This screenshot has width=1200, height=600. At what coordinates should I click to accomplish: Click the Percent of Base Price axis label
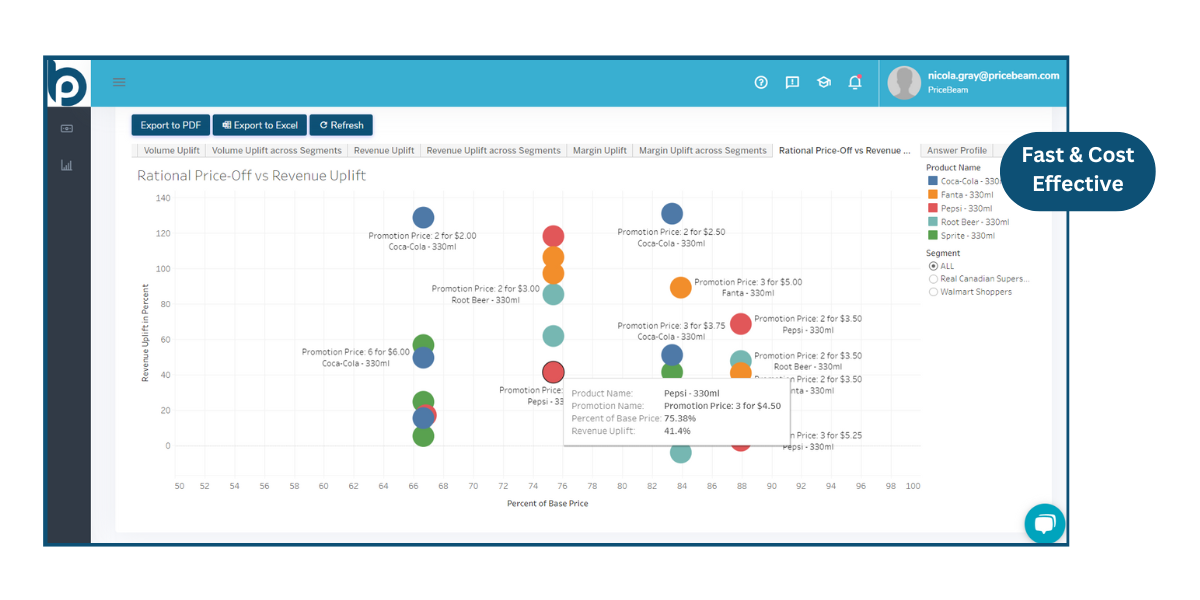point(547,503)
